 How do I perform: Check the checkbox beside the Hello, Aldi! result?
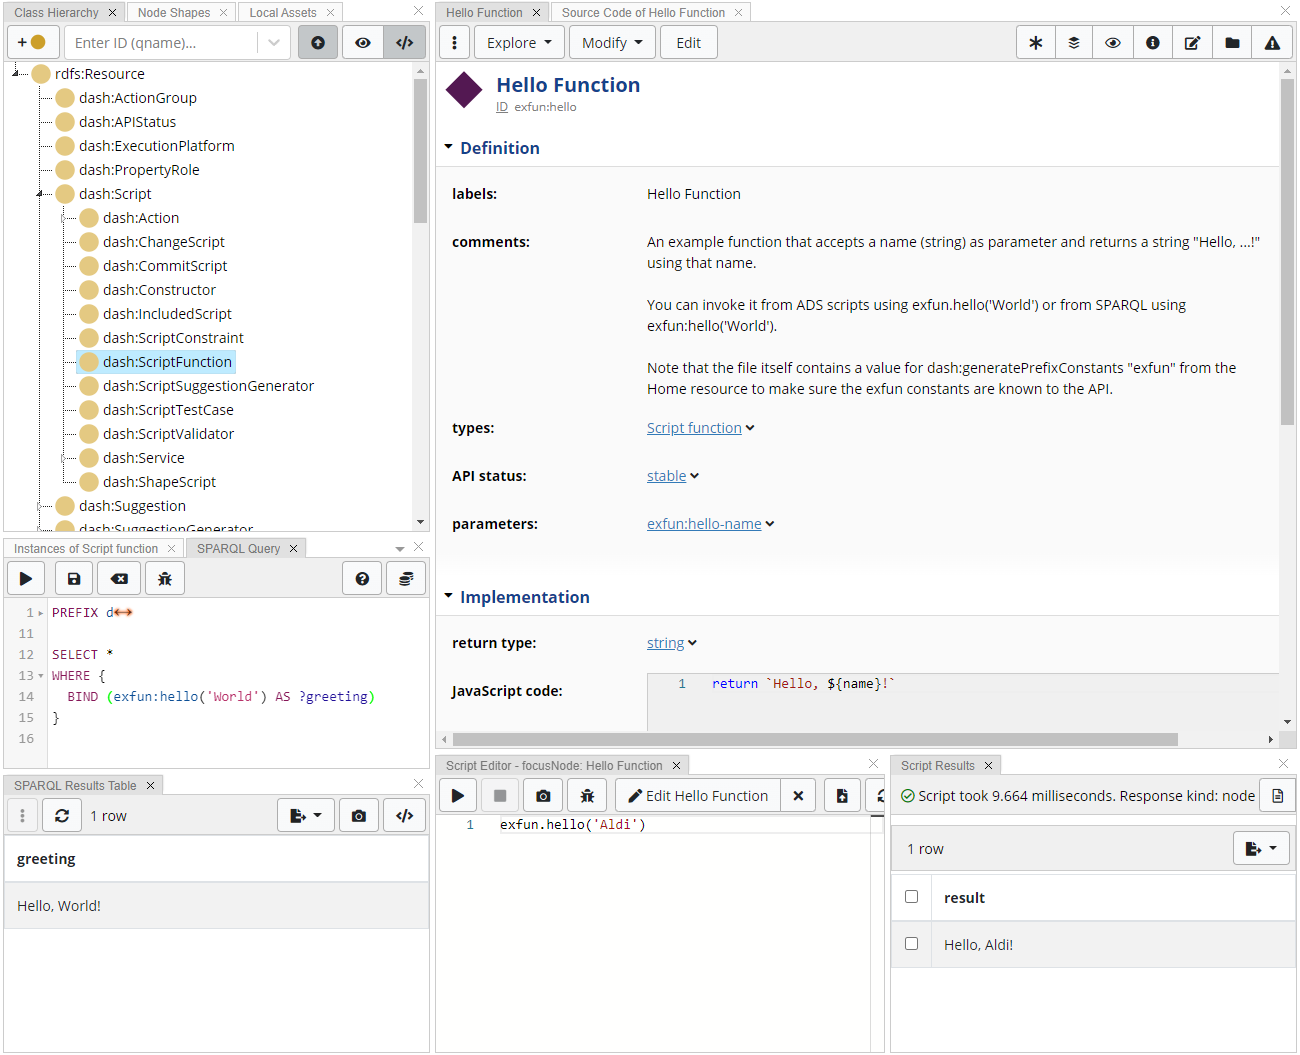(x=911, y=943)
